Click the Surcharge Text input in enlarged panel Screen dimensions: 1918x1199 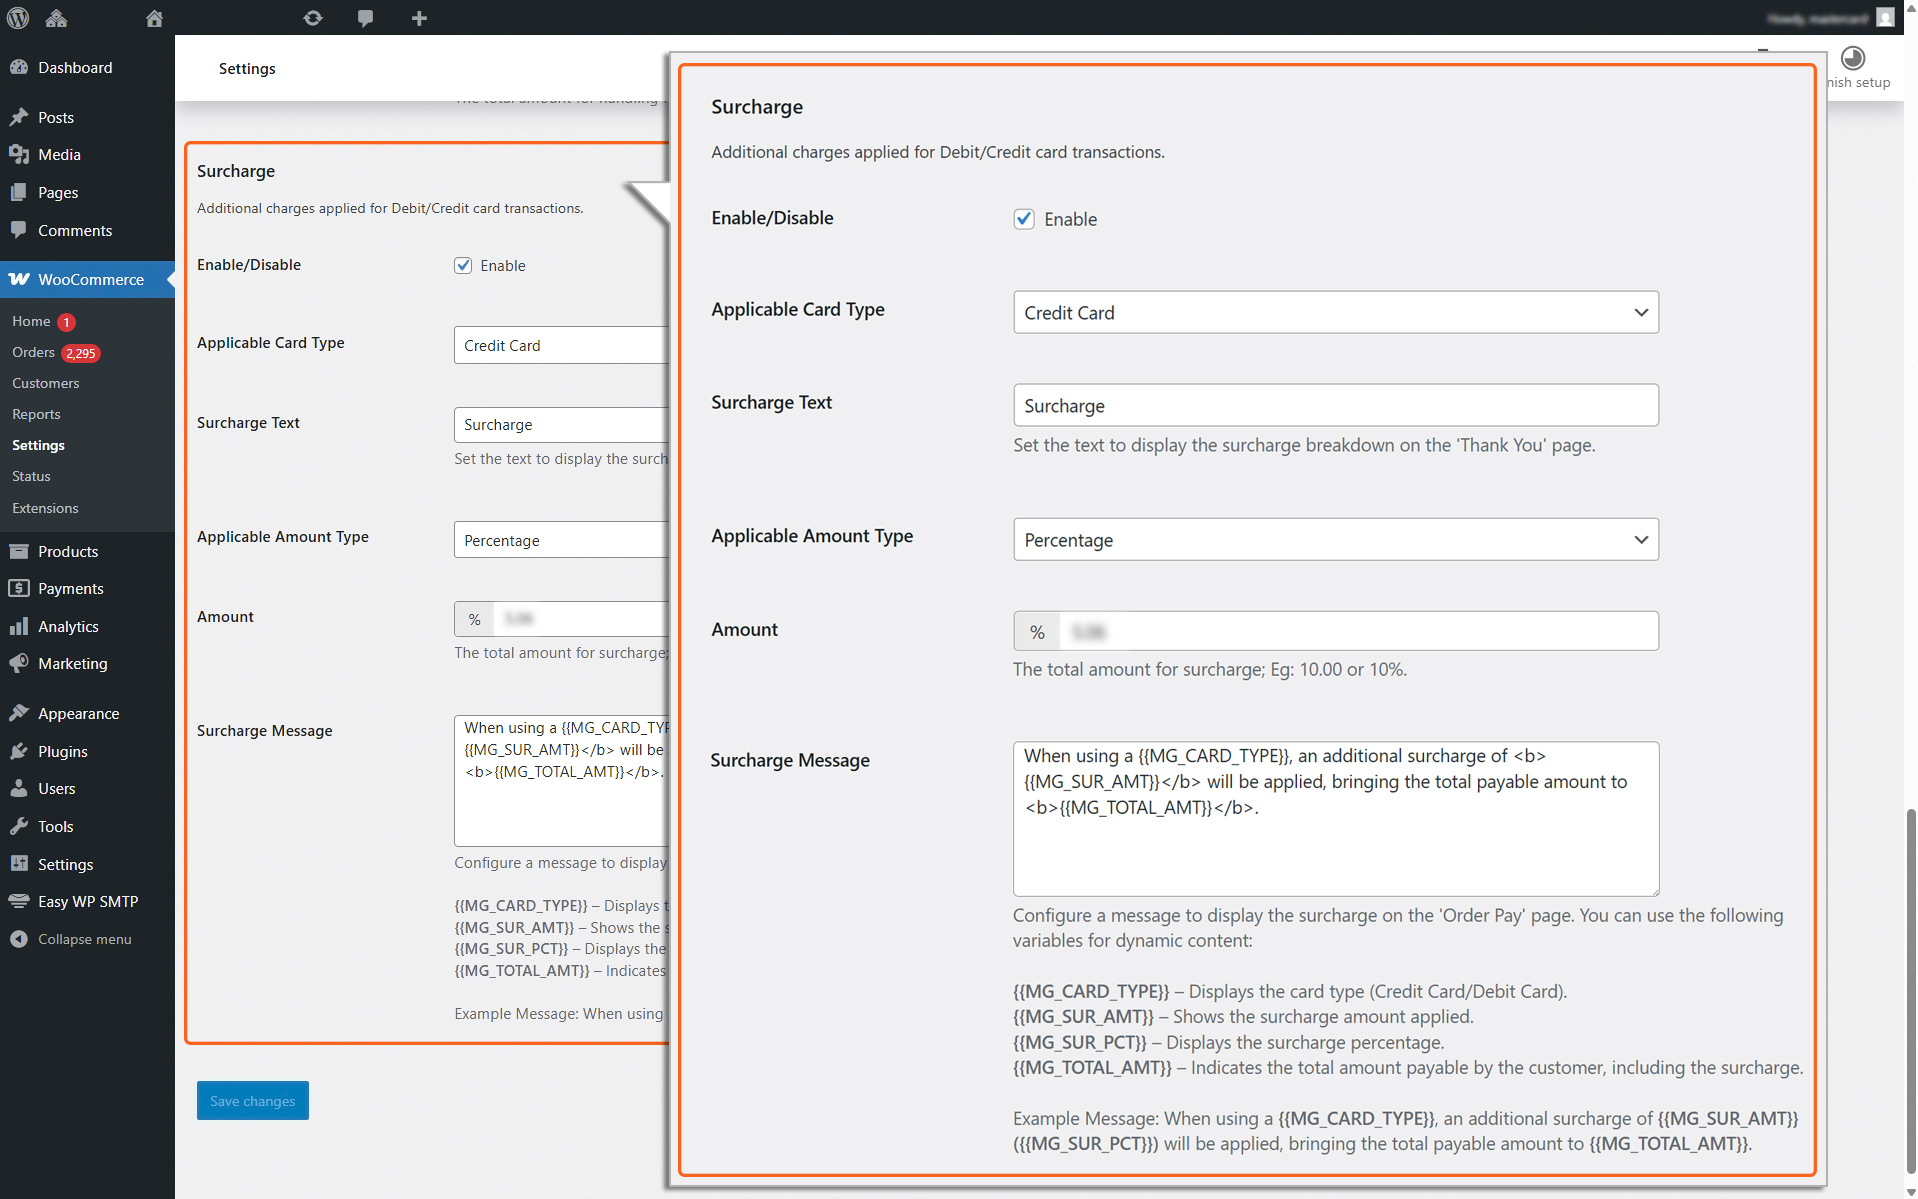coord(1336,405)
